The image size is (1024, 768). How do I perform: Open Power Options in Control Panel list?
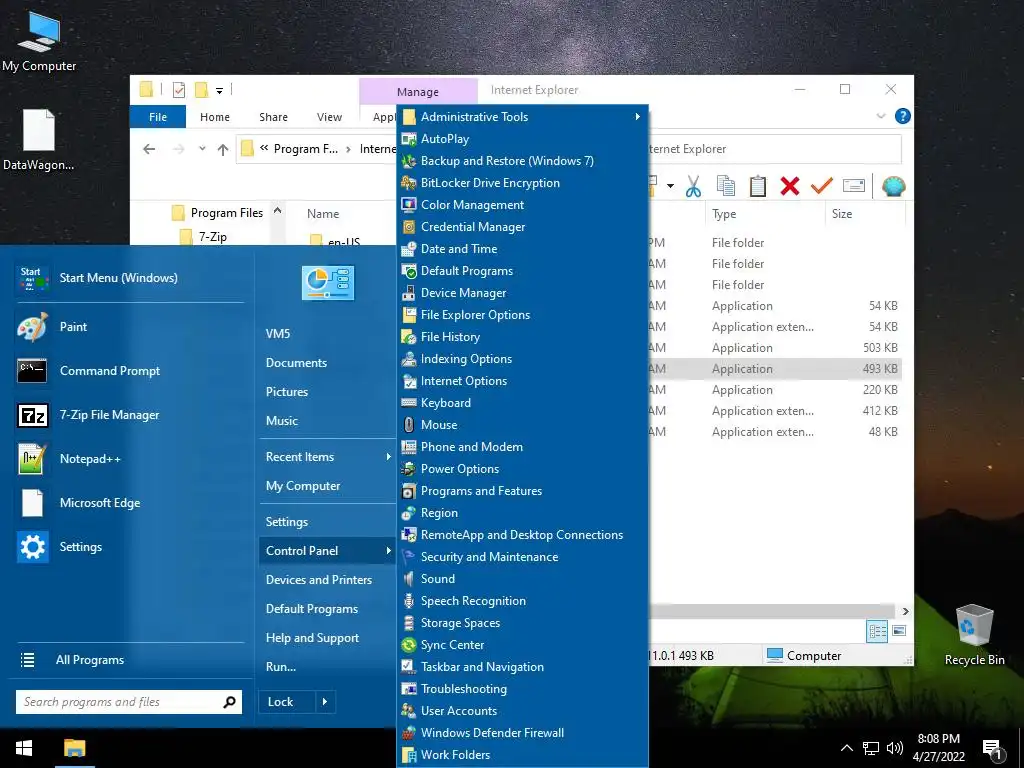point(522,469)
